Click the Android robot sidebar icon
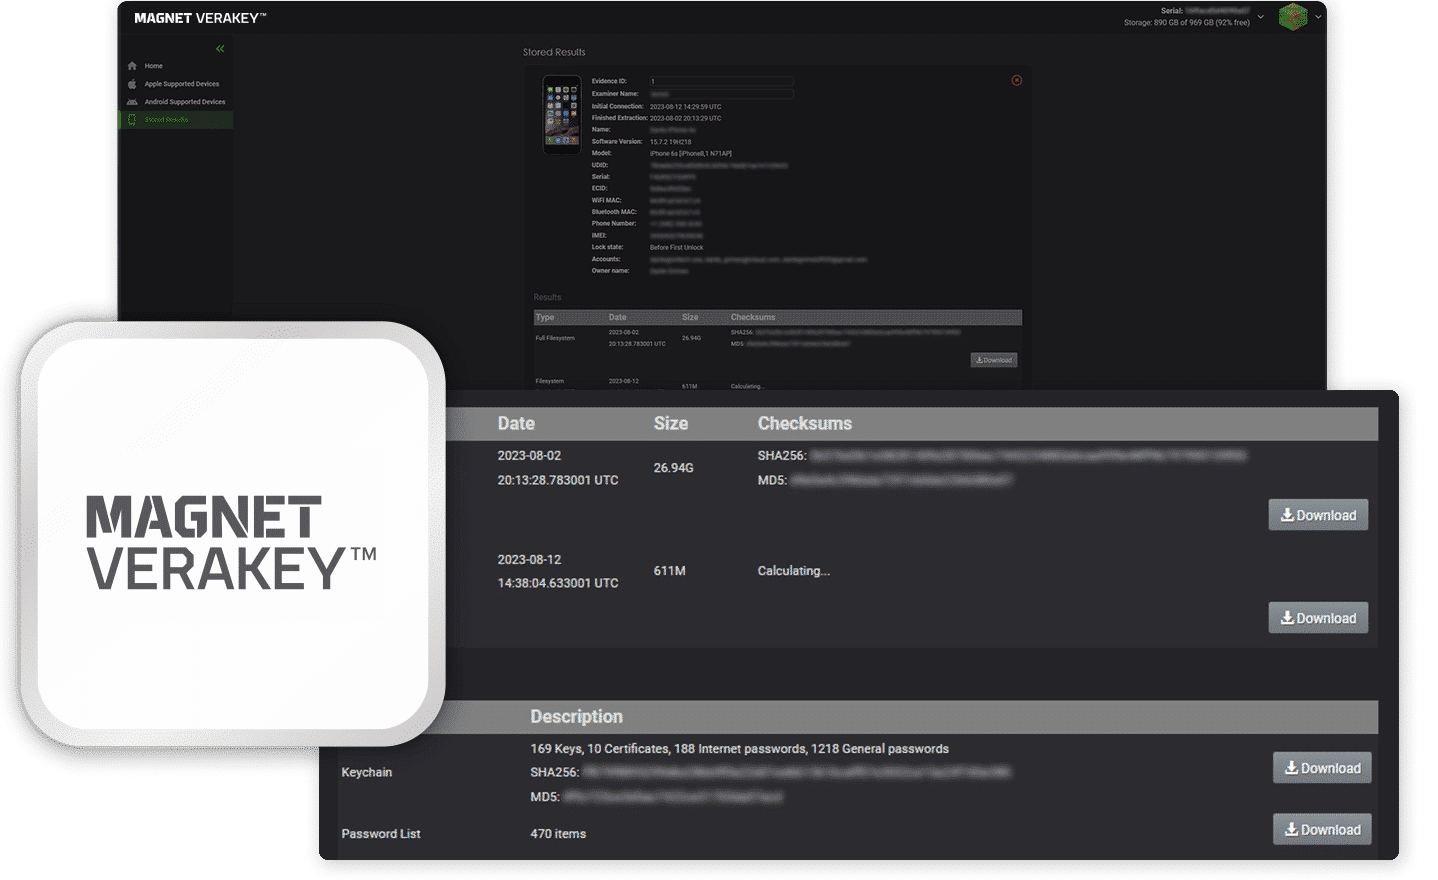The height and width of the screenshot is (880, 1438). coord(132,102)
